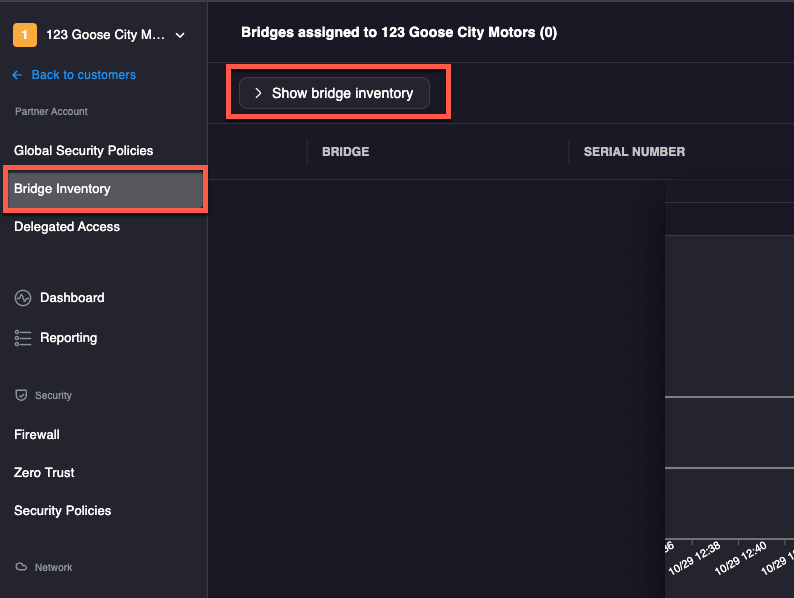Sort by the BRIDGE column header
This screenshot has width=794, height=598.
point(345,152)
